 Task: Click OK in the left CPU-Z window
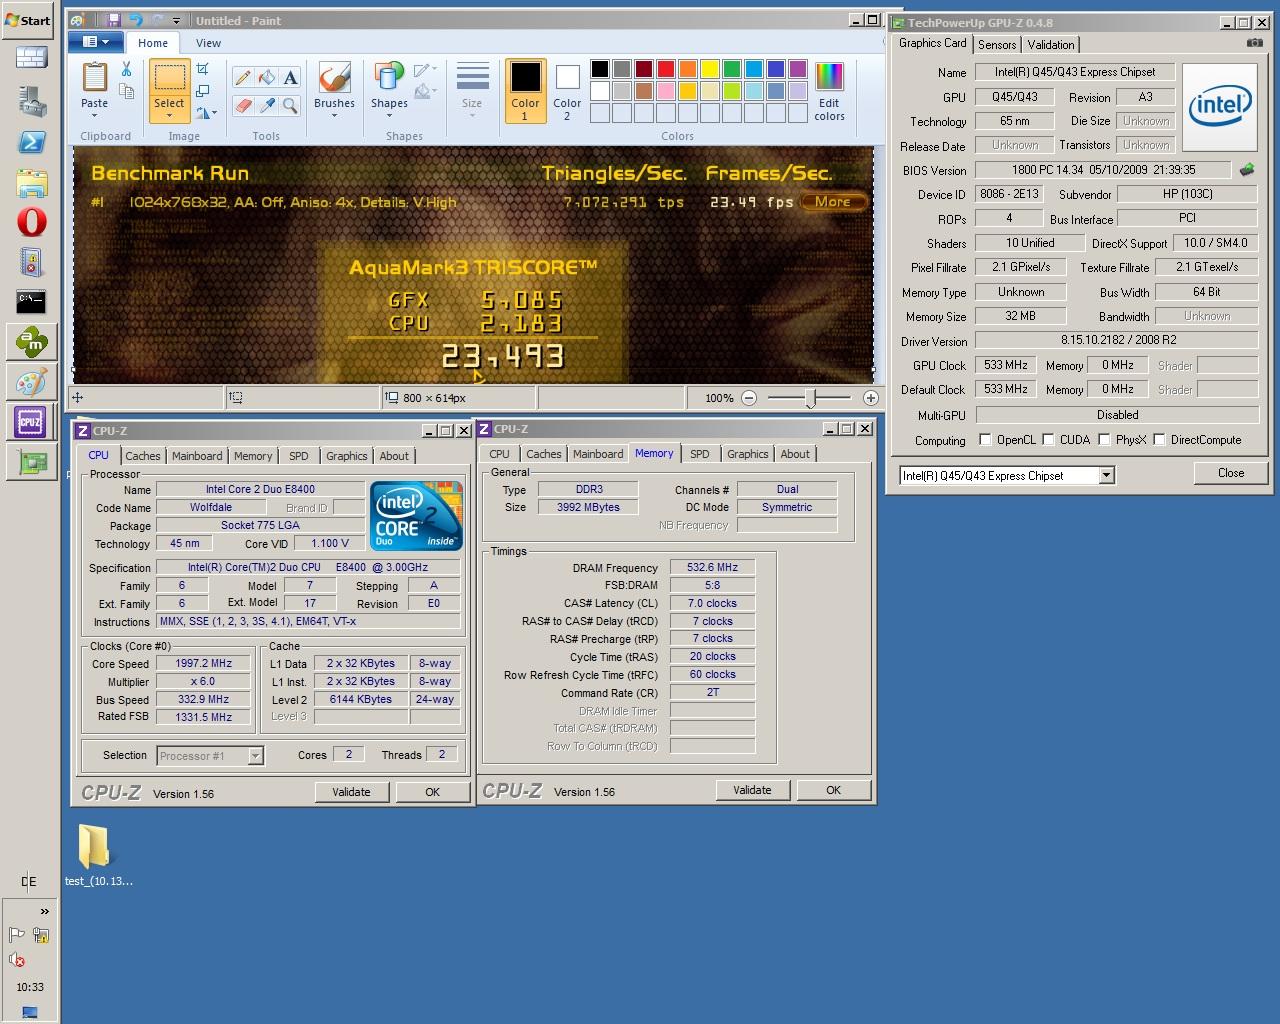coord(432,792)
